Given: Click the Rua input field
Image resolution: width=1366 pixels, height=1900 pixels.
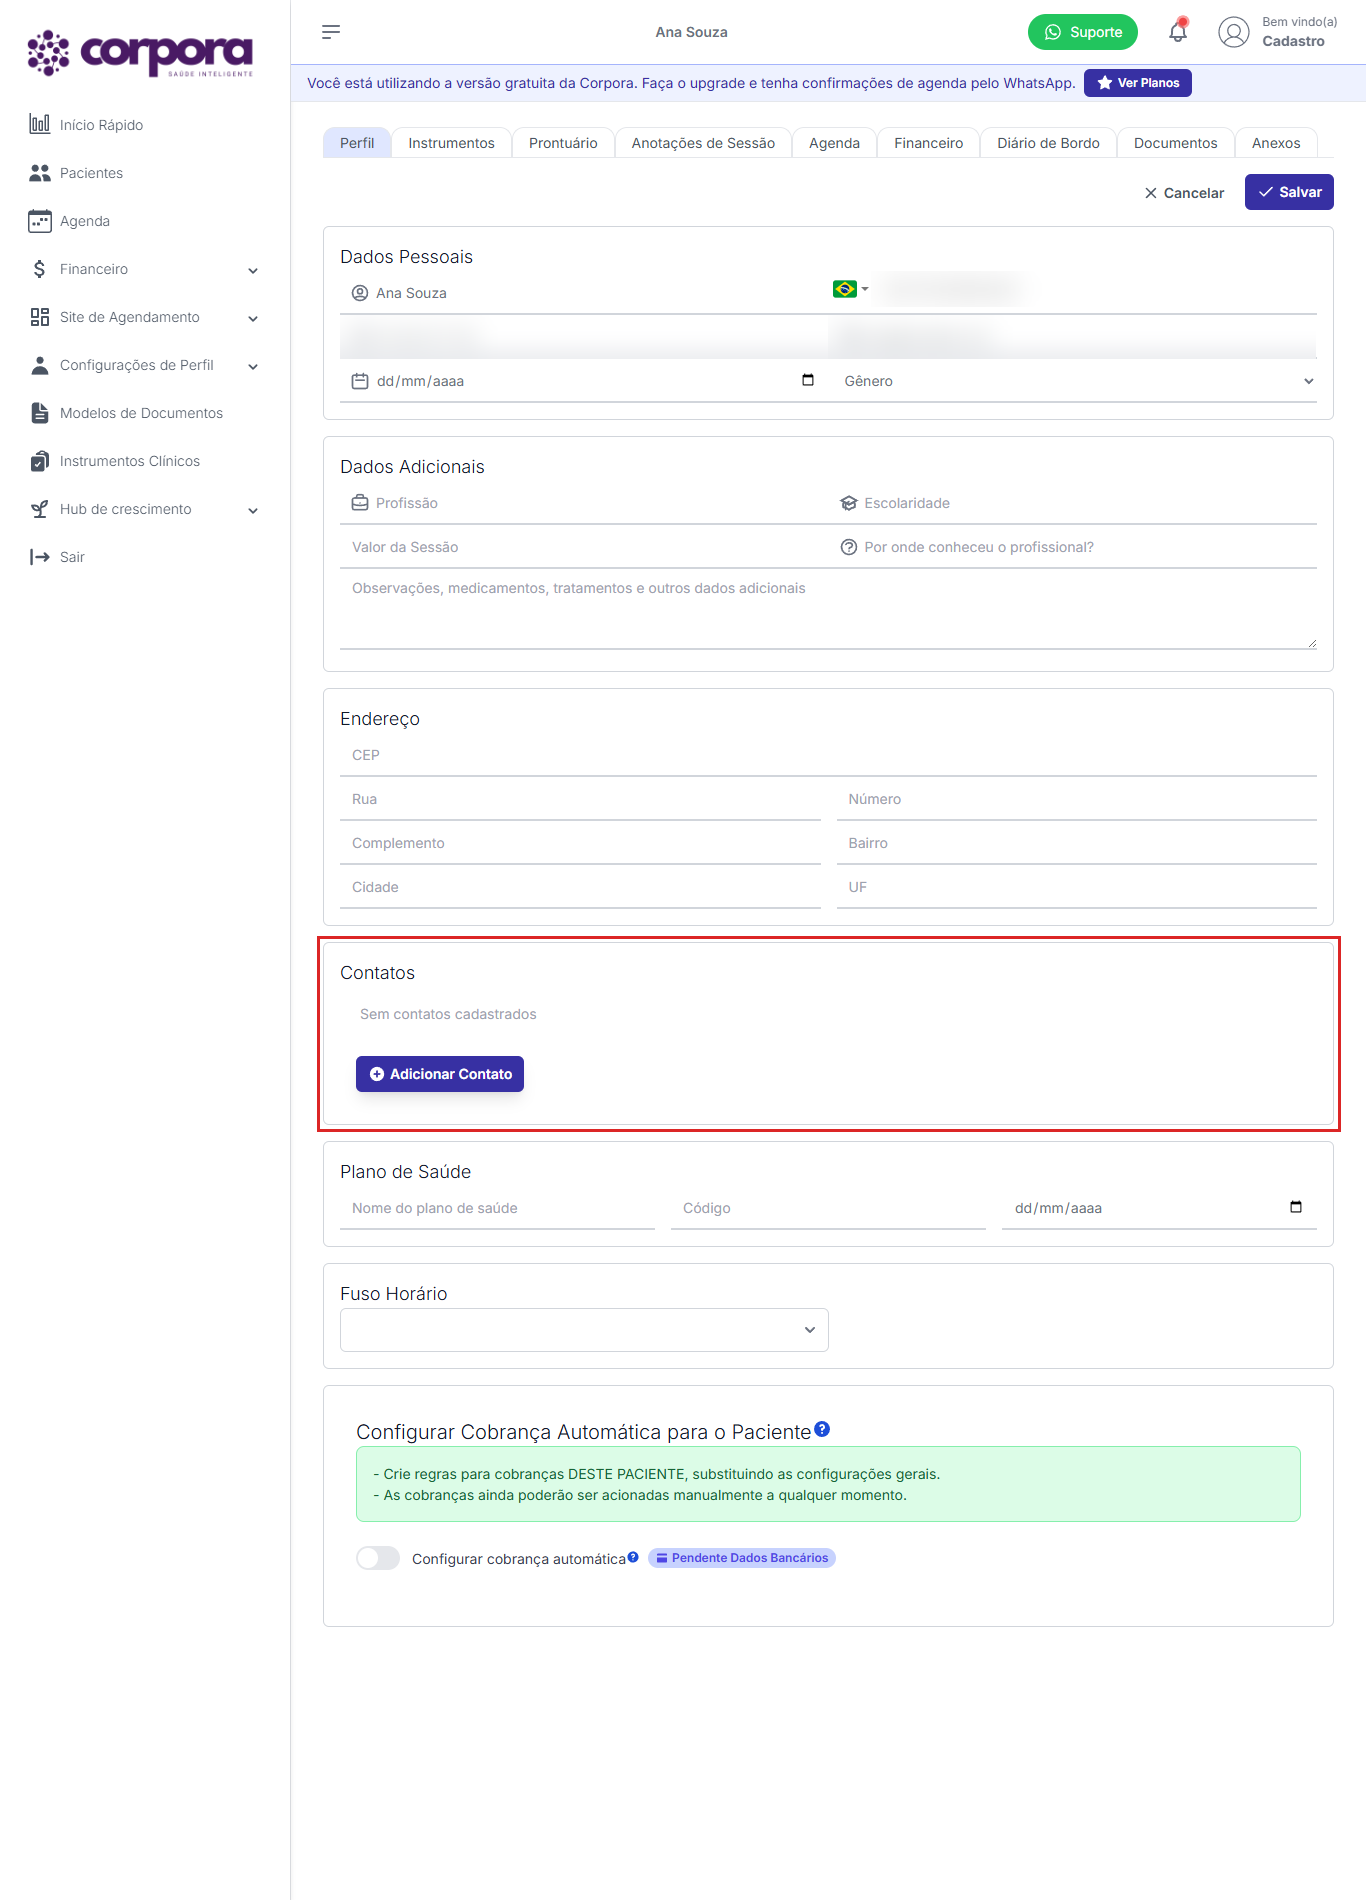Looking at the screenshot, I should point(580,799).
